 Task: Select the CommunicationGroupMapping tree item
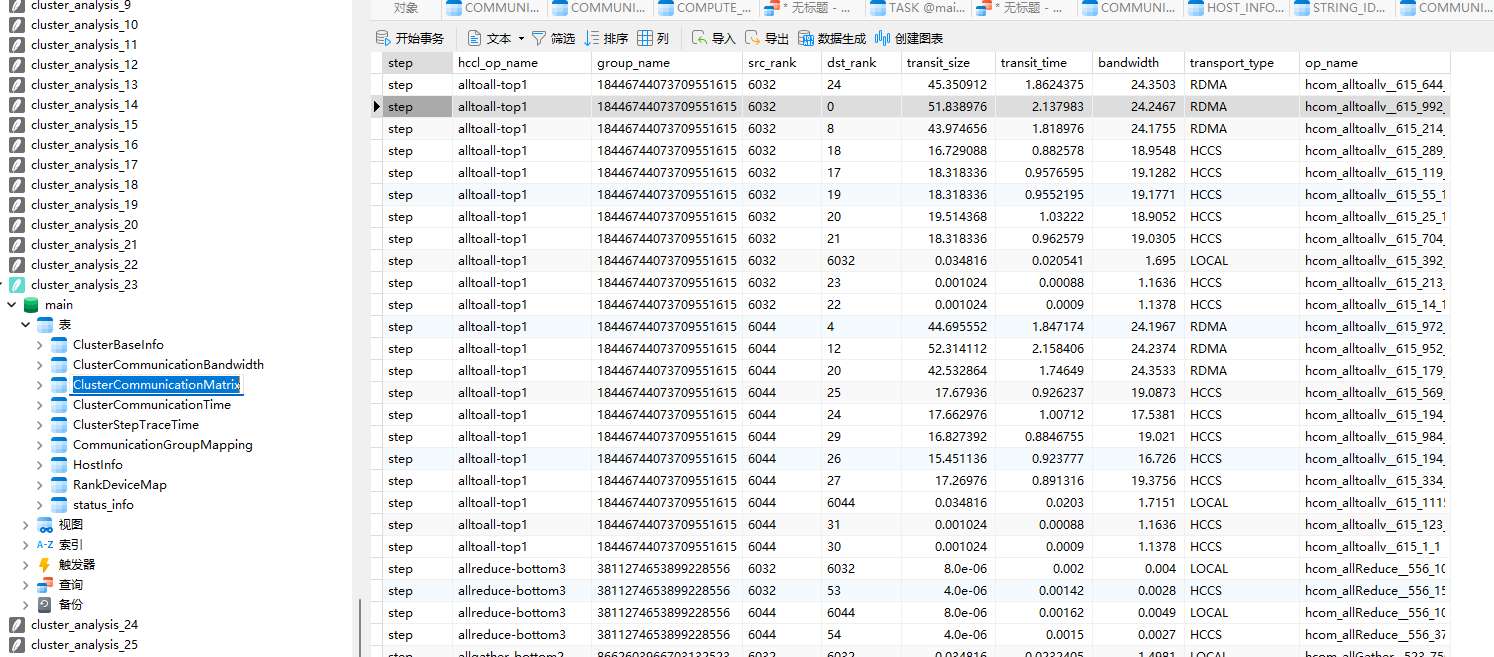(162, 445)
